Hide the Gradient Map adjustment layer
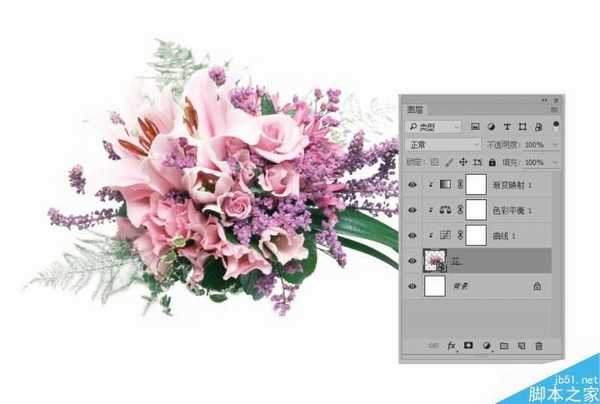This screenshot has height=404, width=600. pyautogui.click(x=412, y=185)
